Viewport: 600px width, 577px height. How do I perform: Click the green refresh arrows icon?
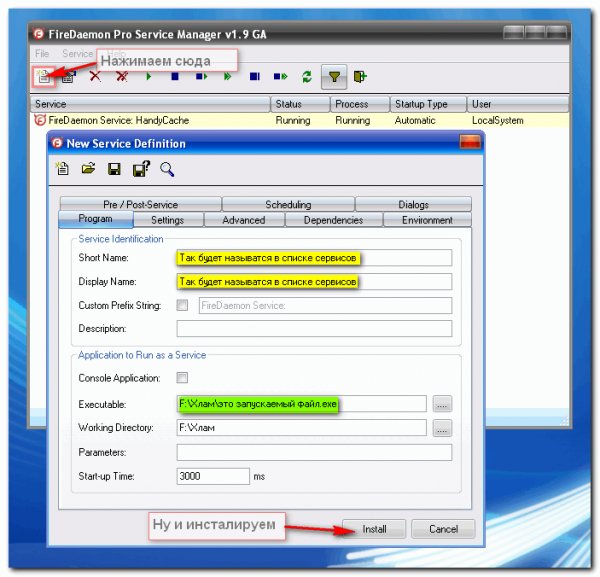(307, 77)
